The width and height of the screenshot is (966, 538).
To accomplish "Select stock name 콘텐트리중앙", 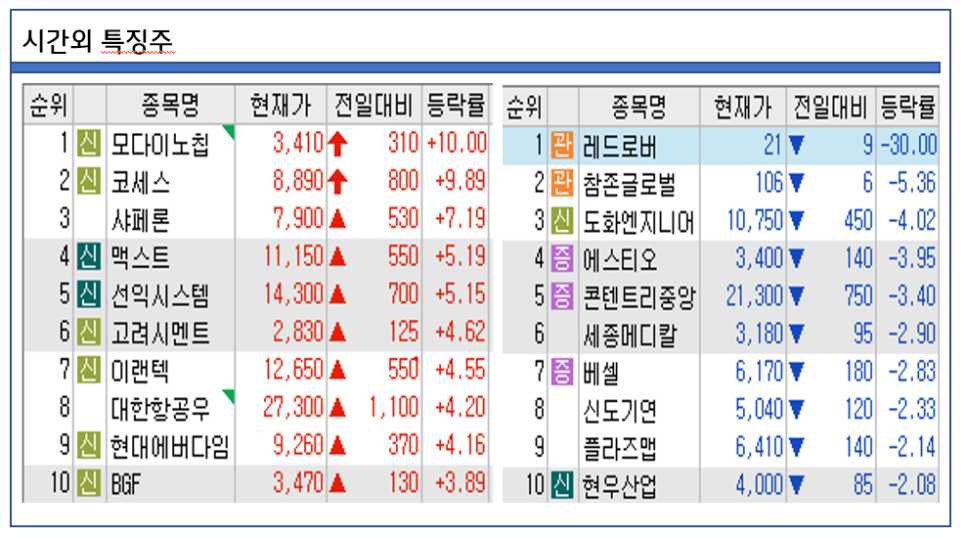I will point(639,298).
